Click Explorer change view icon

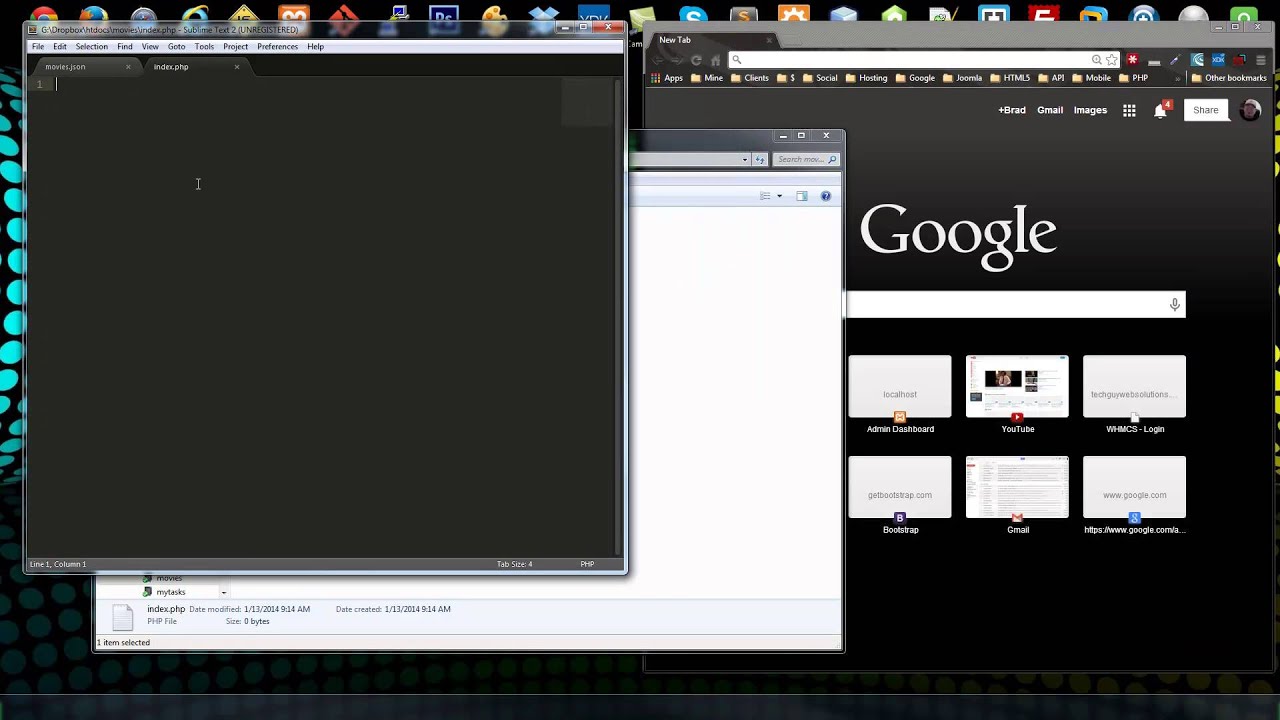point(765,196)
